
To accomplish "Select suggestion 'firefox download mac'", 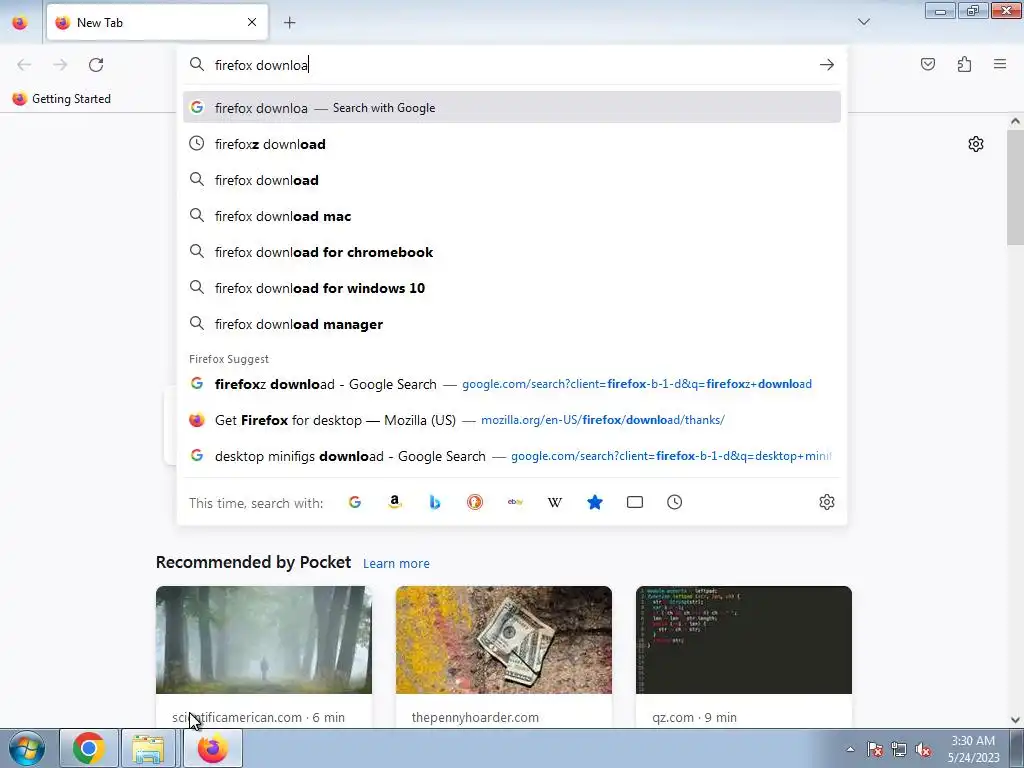I will 512,216.
